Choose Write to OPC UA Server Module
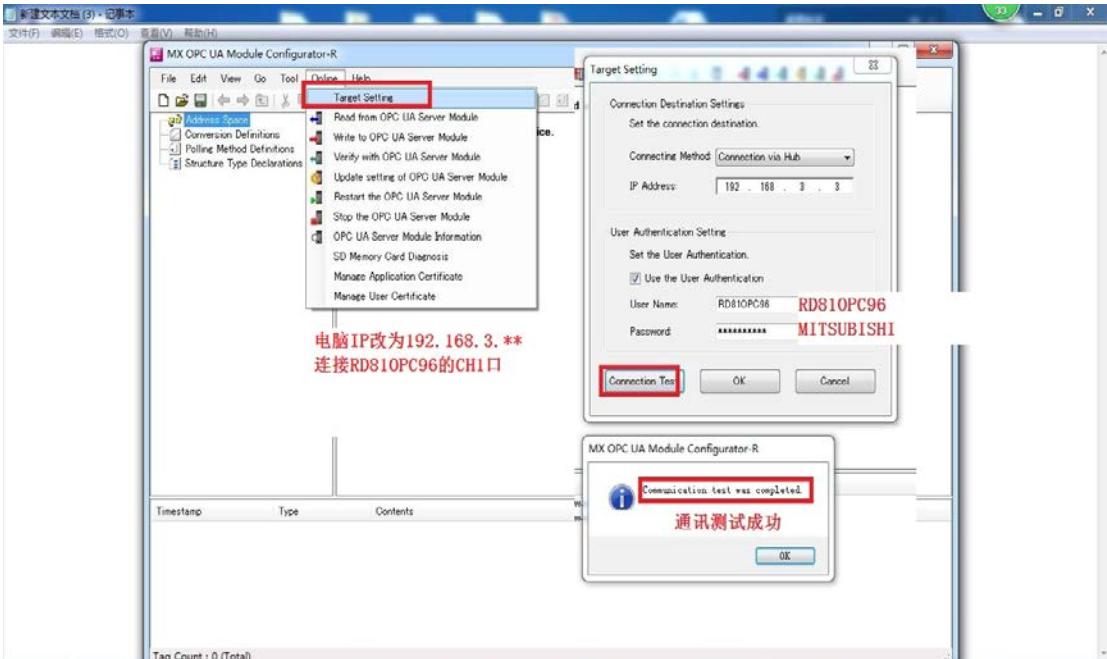This screenshot has height=659, width=1107. click(400, 137)
